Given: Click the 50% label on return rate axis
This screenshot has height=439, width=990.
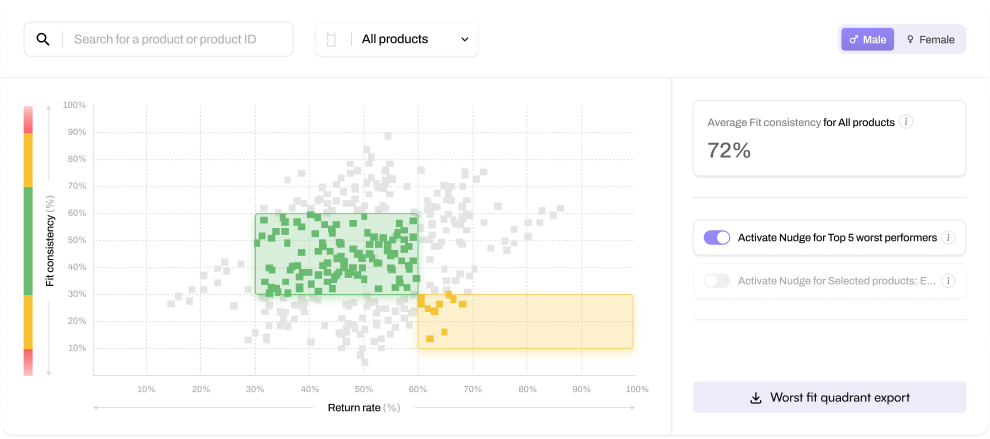Looking at the screenshot, I should [x=364, y=389].
